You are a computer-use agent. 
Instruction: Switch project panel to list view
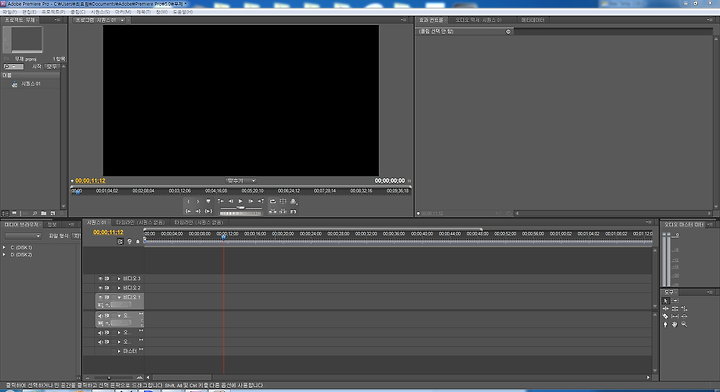click(x=5, y=213)
